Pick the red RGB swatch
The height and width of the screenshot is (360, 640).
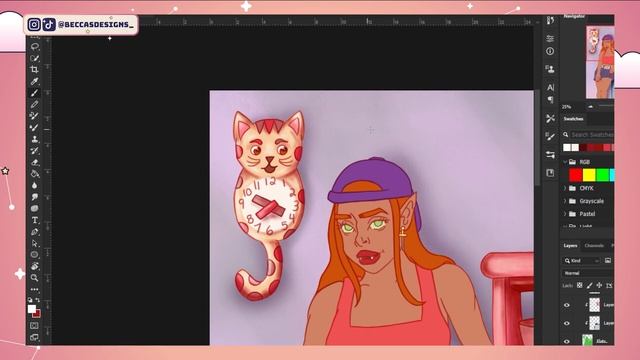tap(576, 175)
